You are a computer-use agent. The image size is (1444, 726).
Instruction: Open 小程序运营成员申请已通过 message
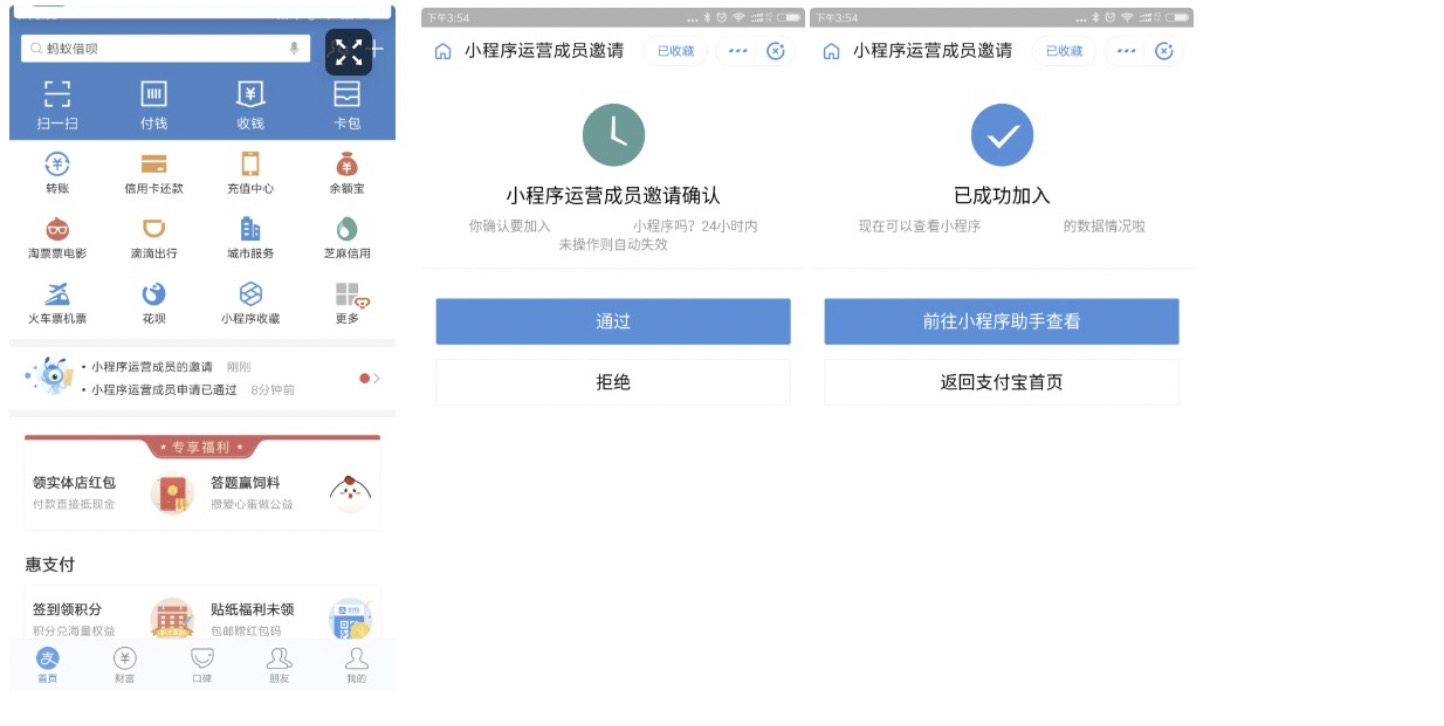164,390
